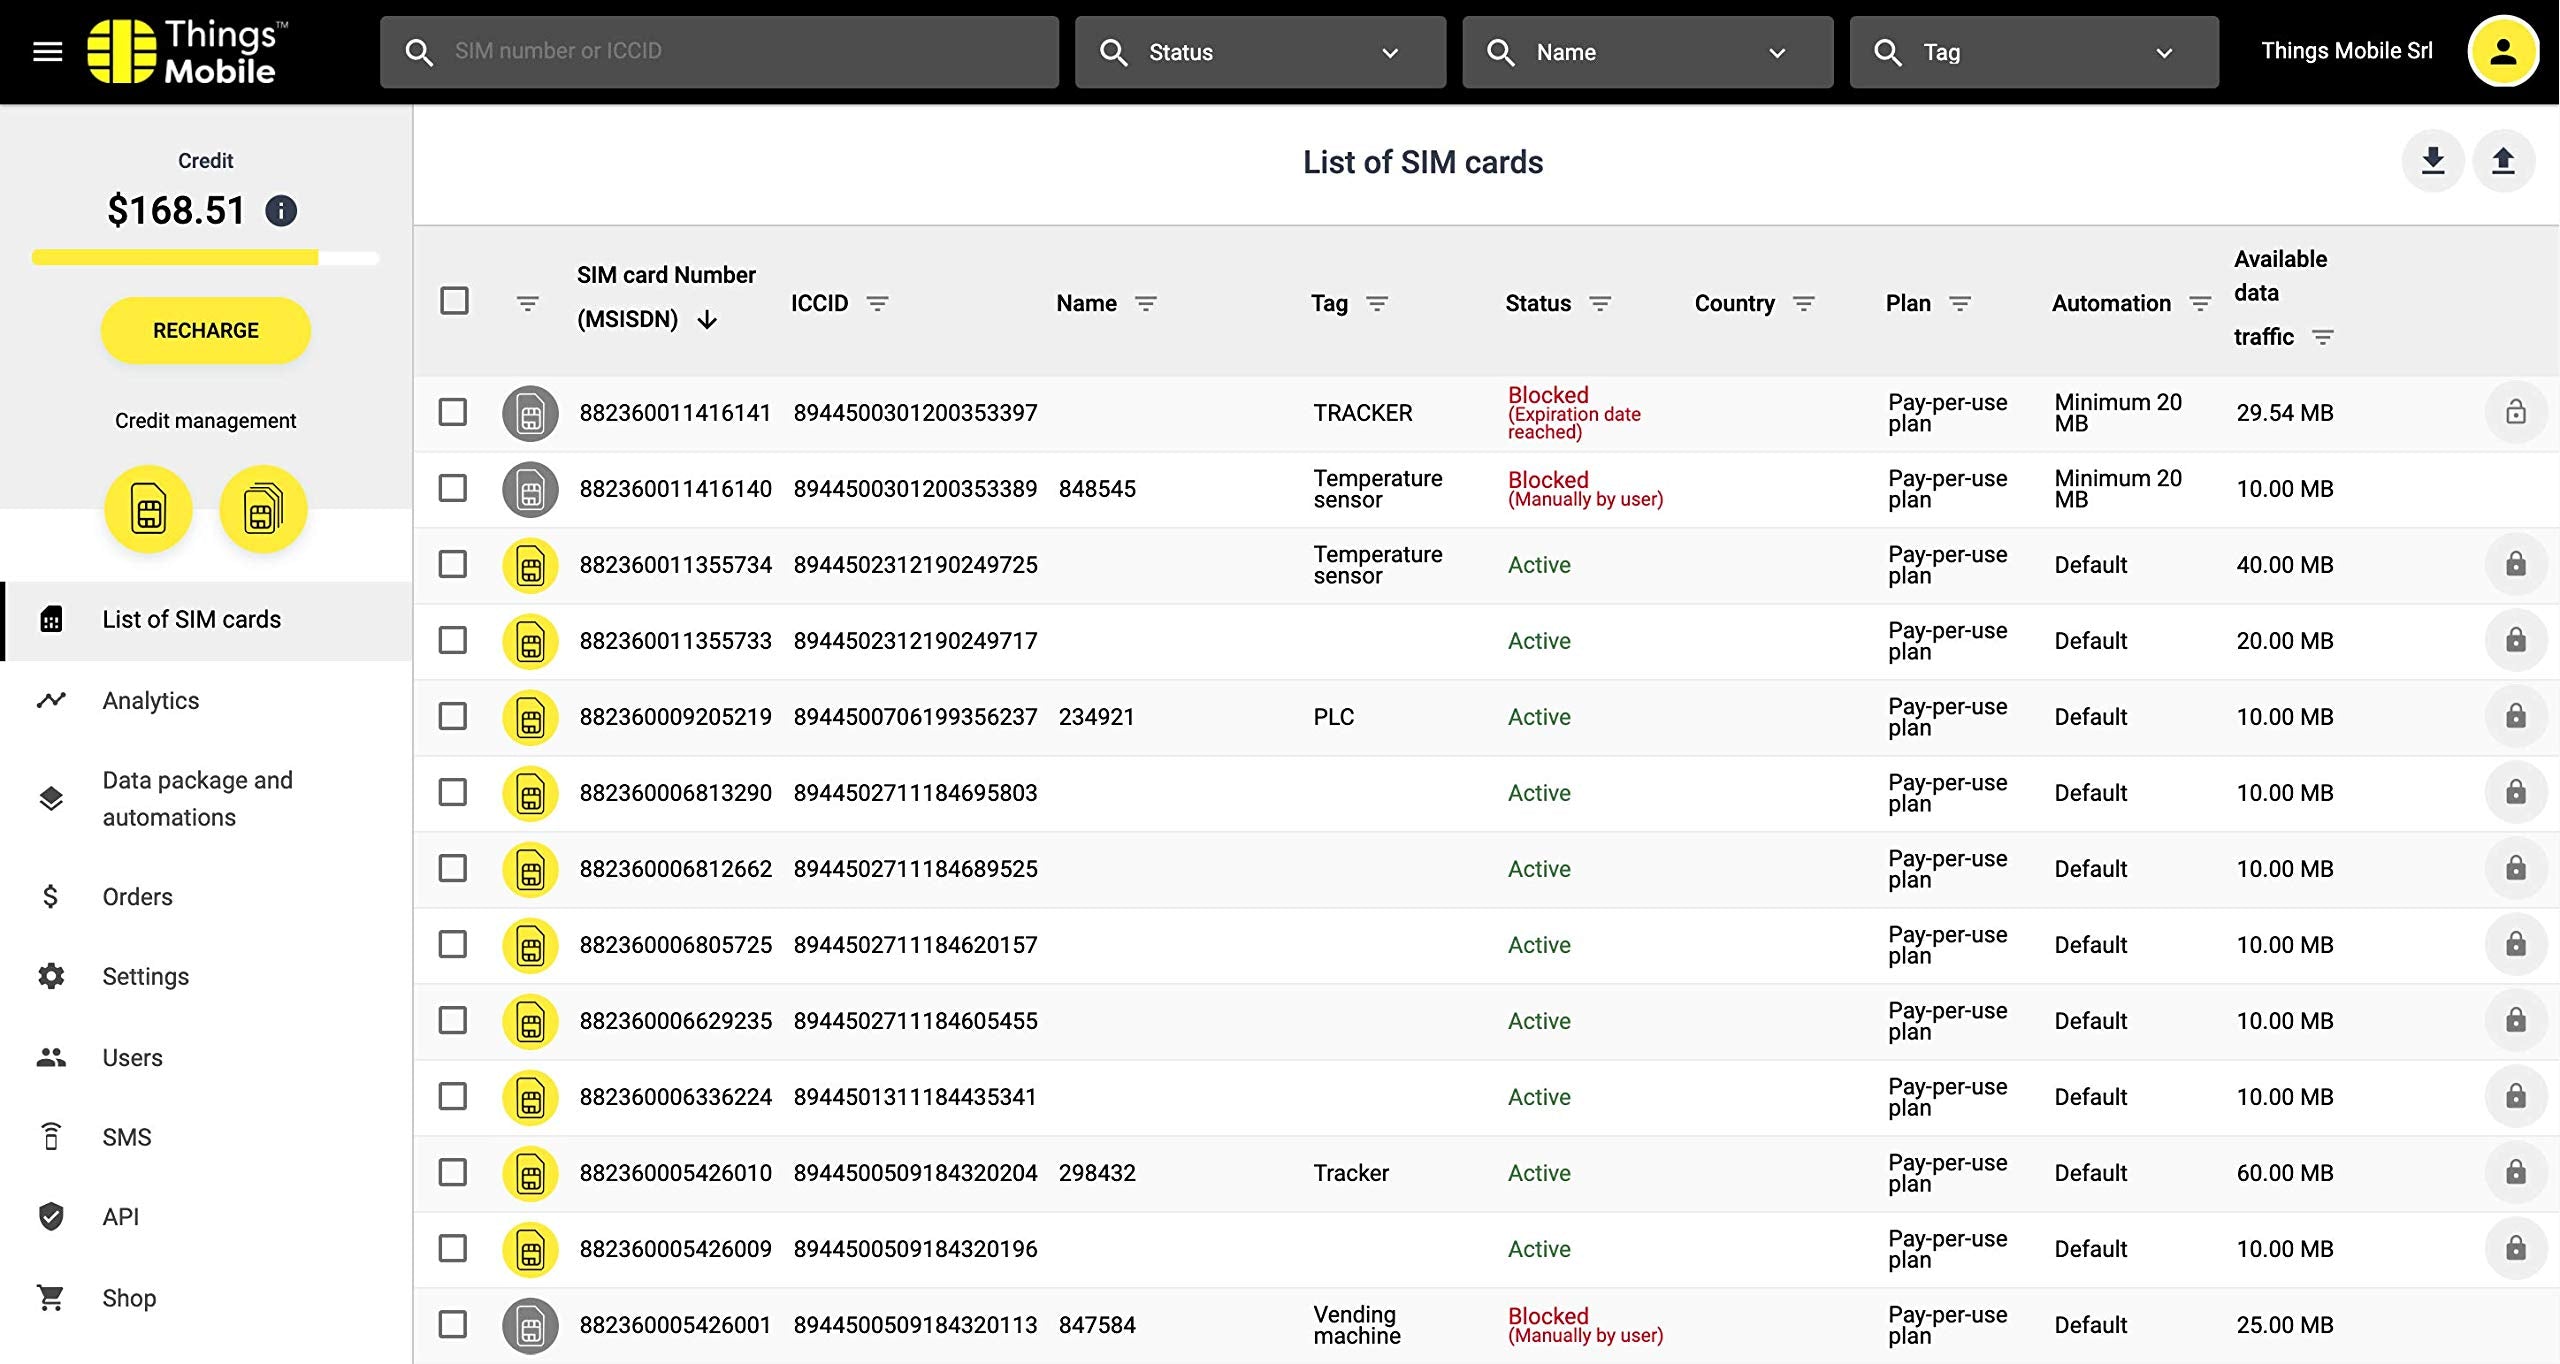Click the download SIM list icon
This screenshot has width=2560, height=1364.
pyautogui.click(x=2433, y=161)
